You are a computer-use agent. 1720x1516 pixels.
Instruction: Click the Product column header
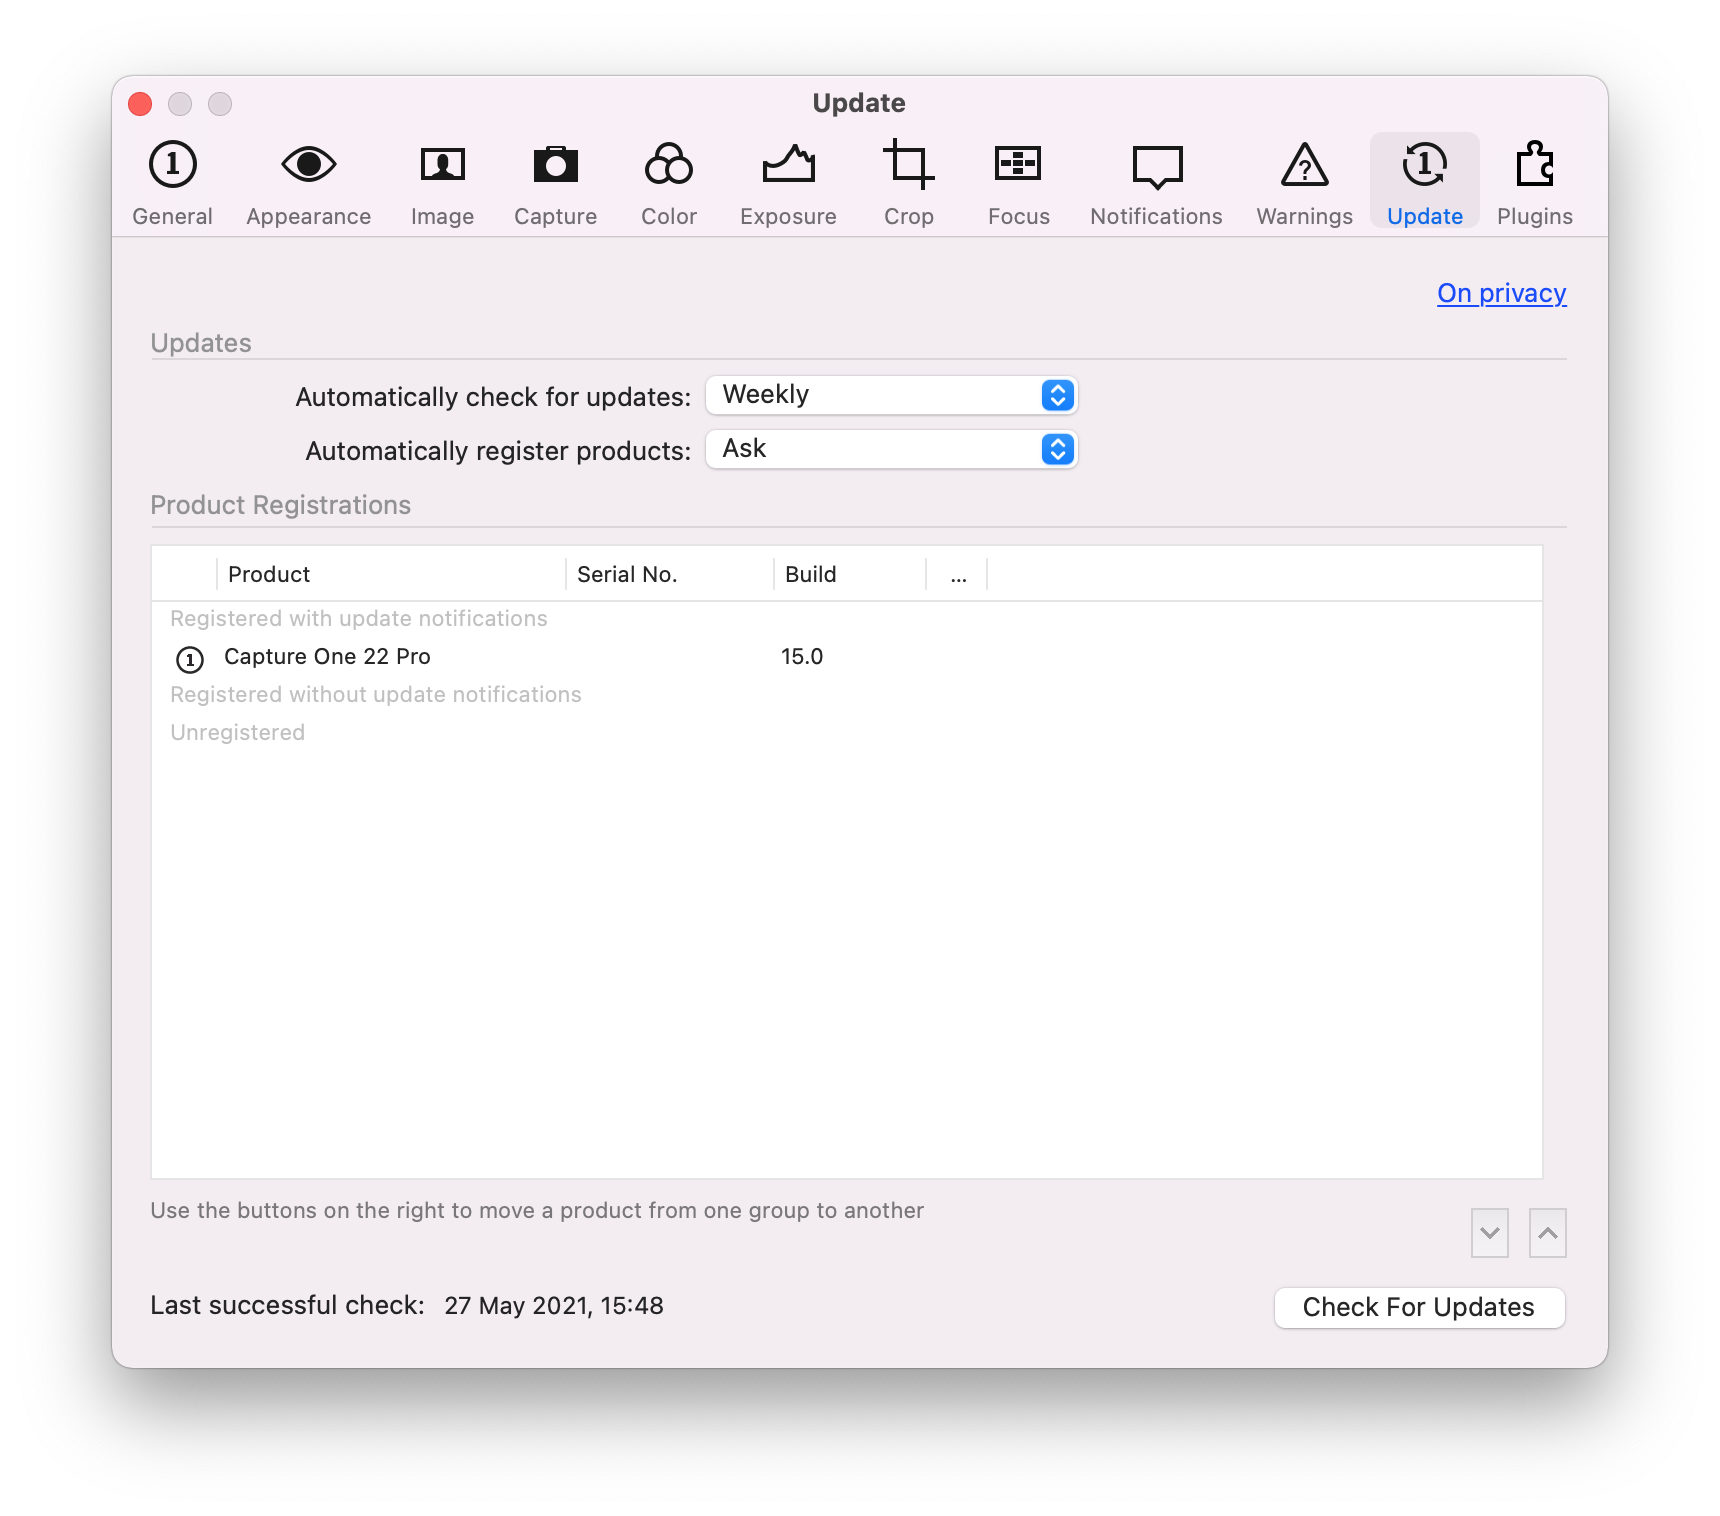391,574
